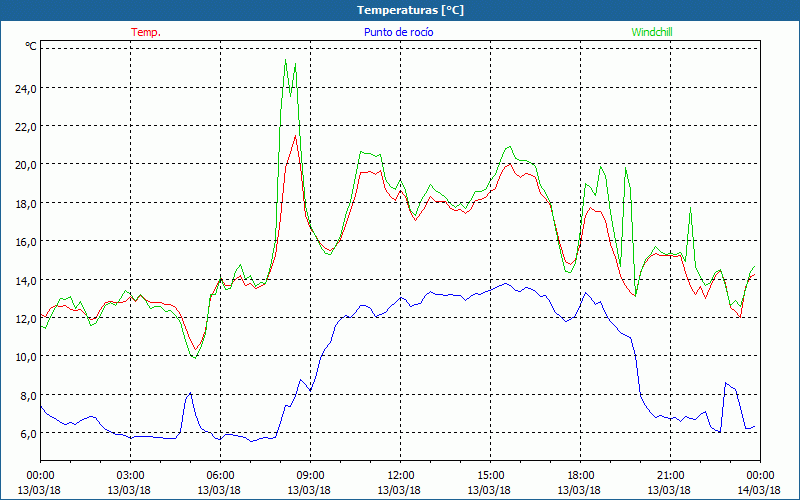
Task: Select the green Windchill legend label
Action: [x=652, y=32]
